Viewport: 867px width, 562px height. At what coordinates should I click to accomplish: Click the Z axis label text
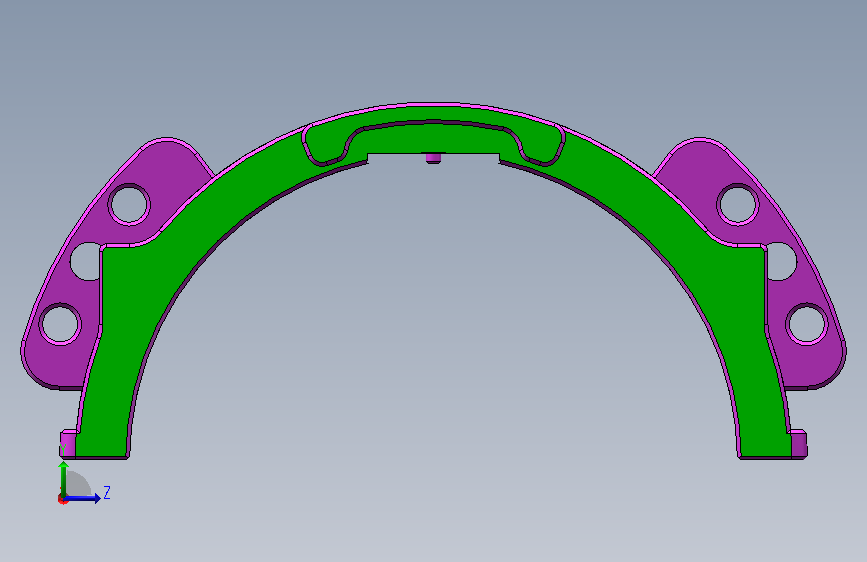coord(107,492)
